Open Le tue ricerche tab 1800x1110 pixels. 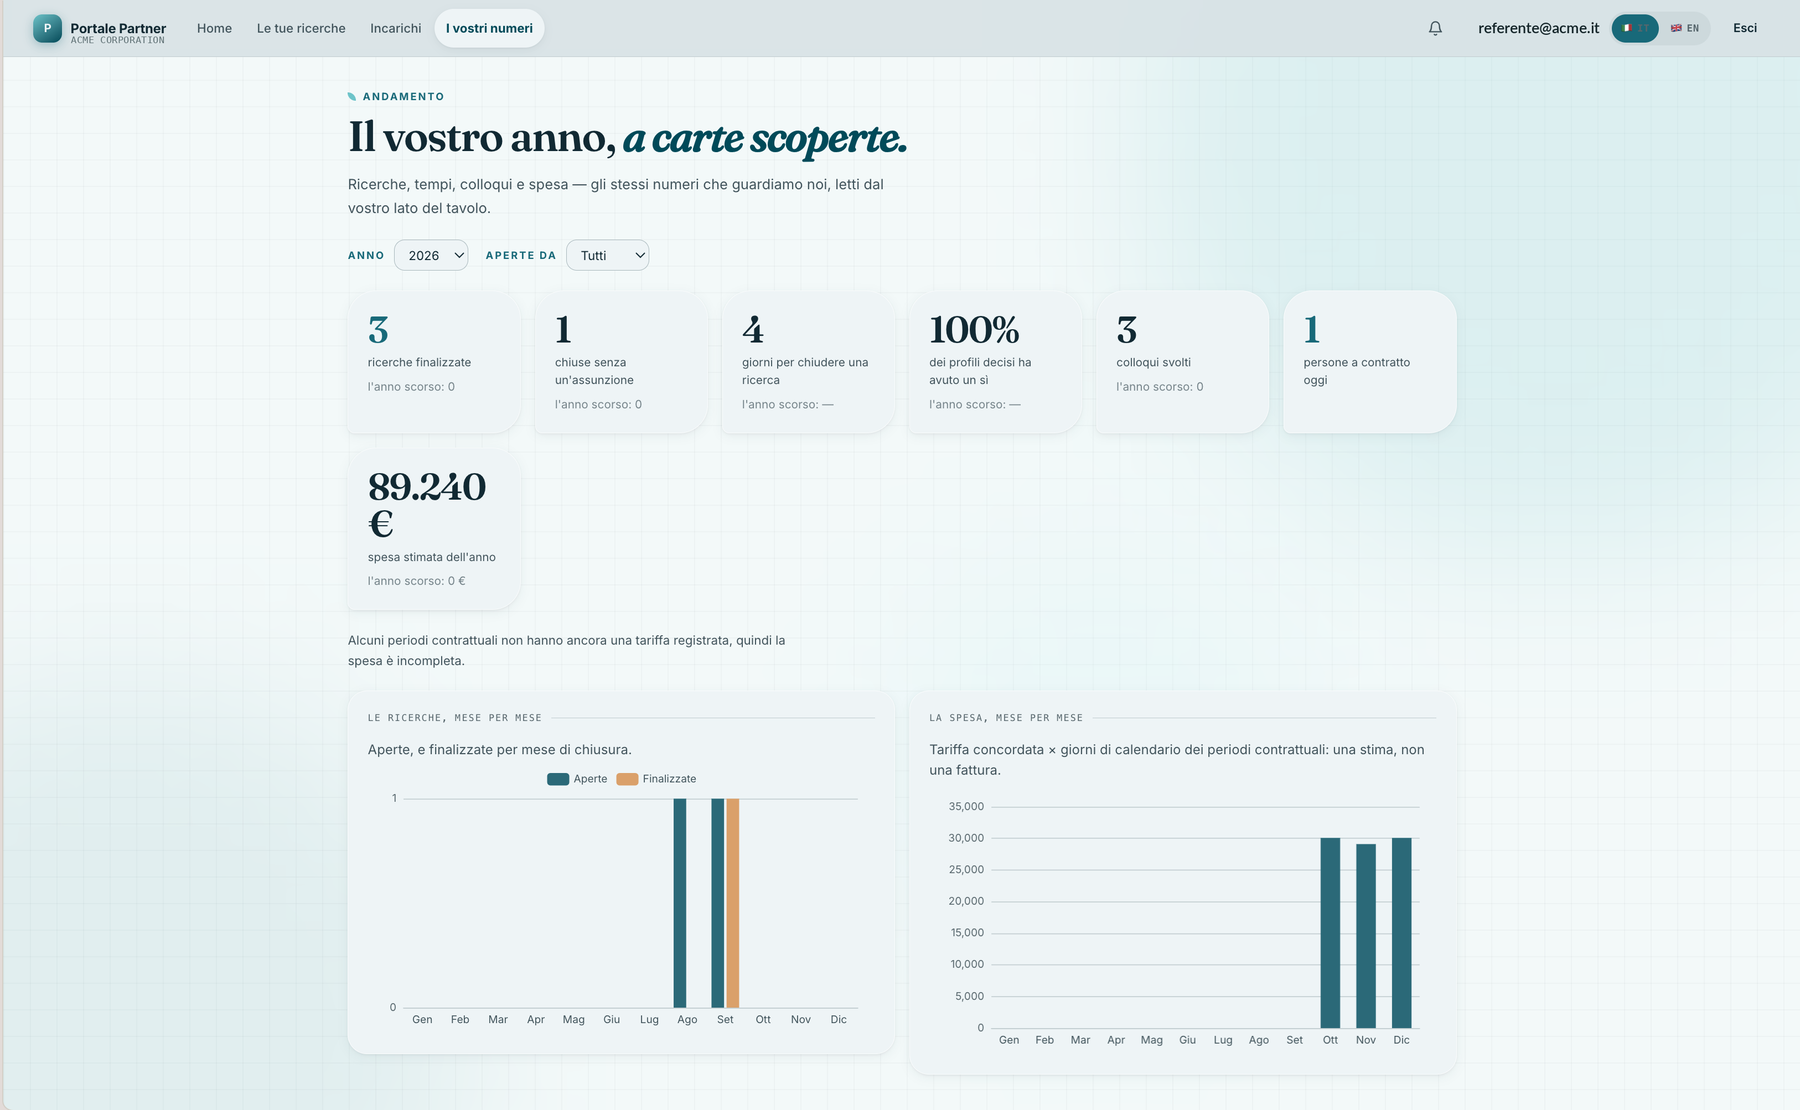pyautogui.click(x=301, y=28)
